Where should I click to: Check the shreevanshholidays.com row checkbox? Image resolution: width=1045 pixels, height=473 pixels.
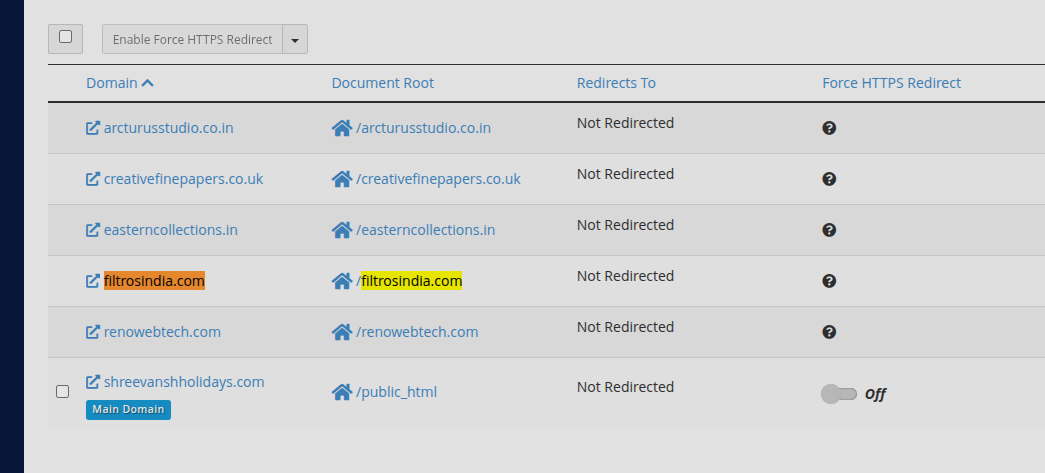(62, 391)
